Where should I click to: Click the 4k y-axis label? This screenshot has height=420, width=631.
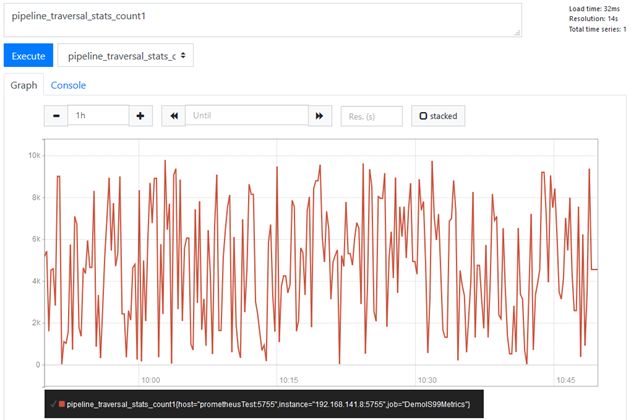coord(36,281)
